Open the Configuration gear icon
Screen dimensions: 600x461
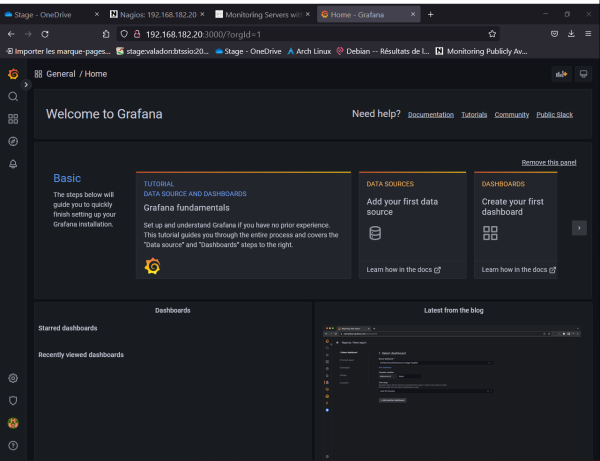pos(13,378)
